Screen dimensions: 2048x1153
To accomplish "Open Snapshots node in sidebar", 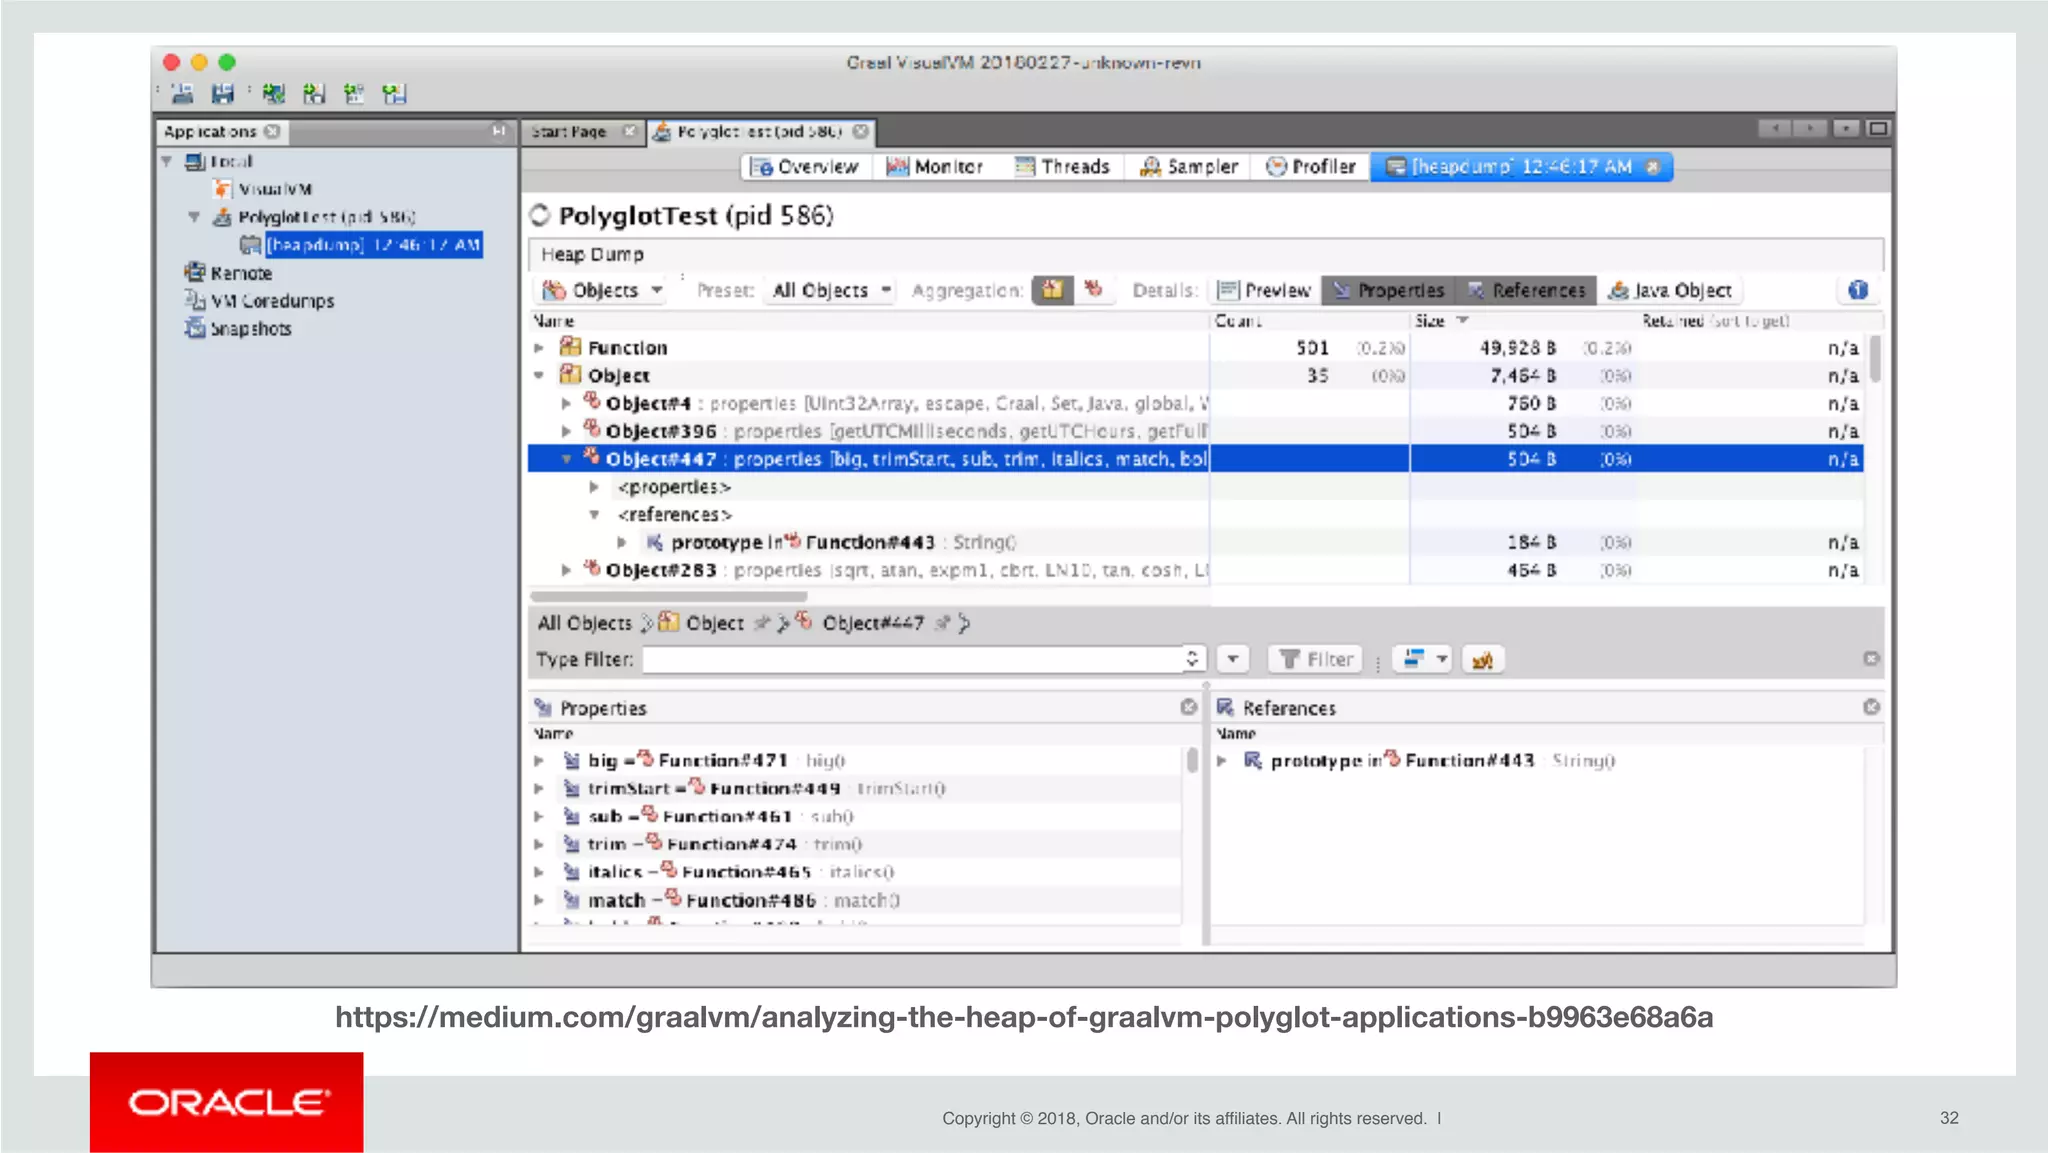I will [250, 329].
